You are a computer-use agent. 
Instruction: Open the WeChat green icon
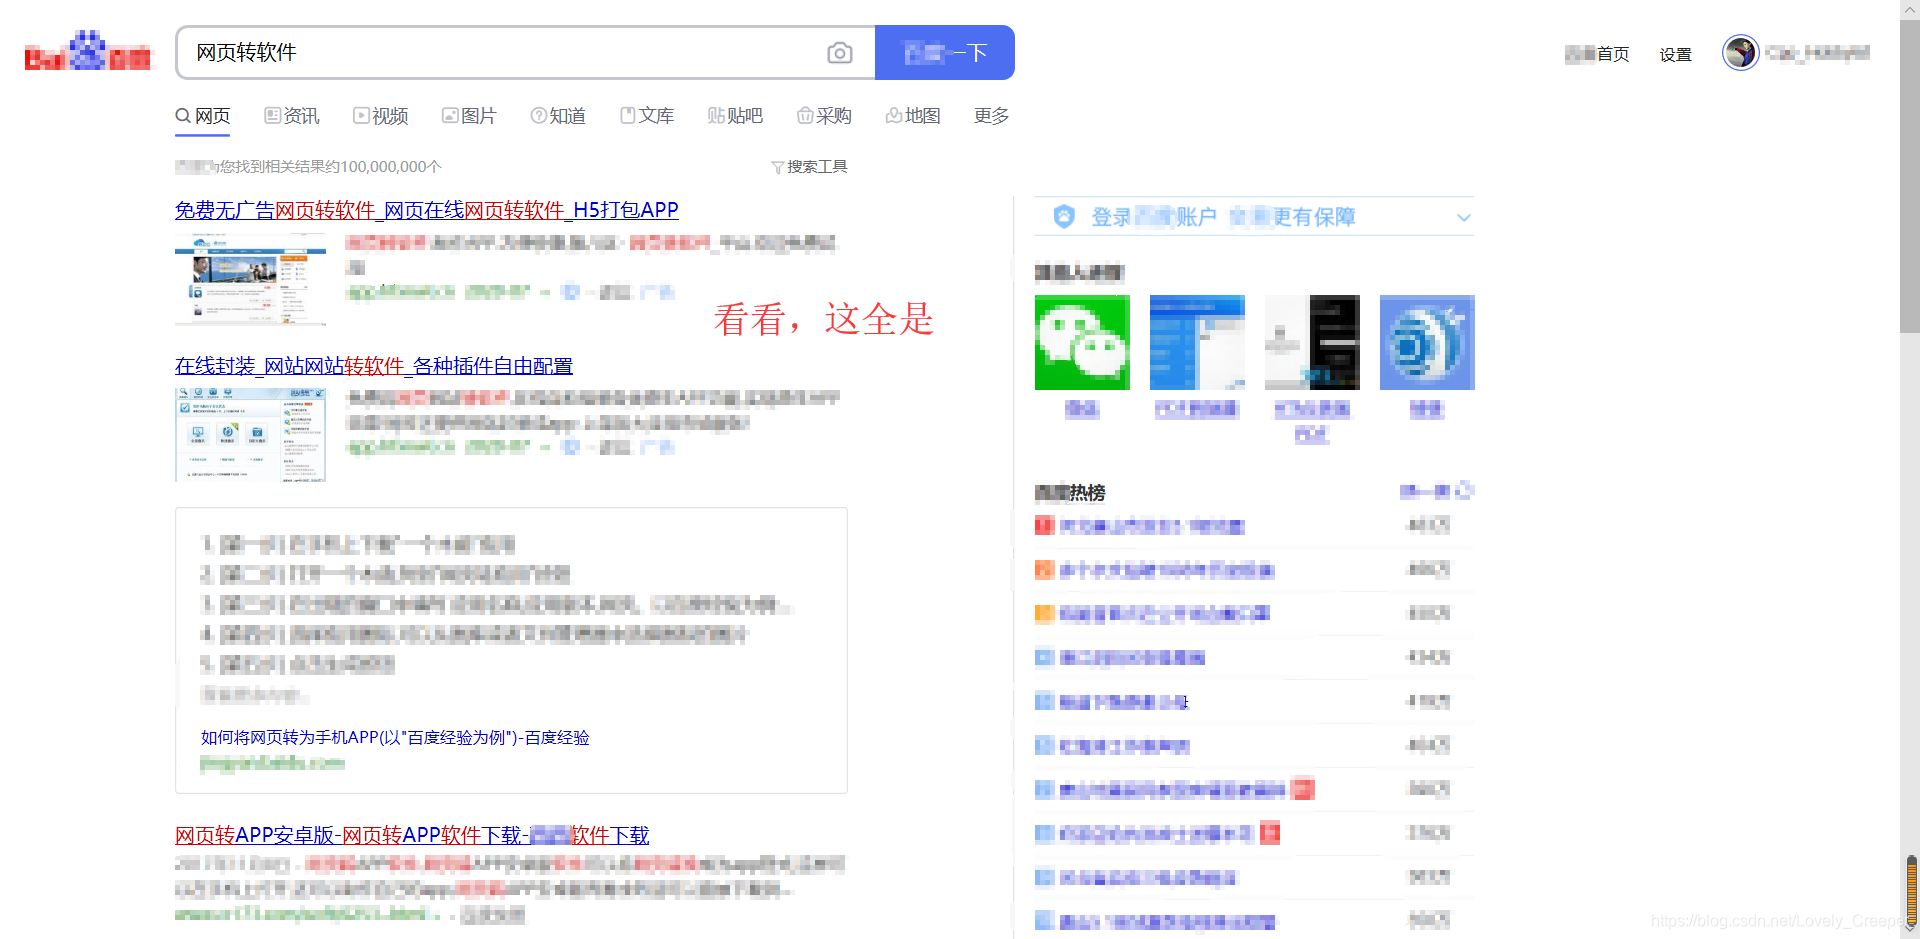coord(1082,342)
